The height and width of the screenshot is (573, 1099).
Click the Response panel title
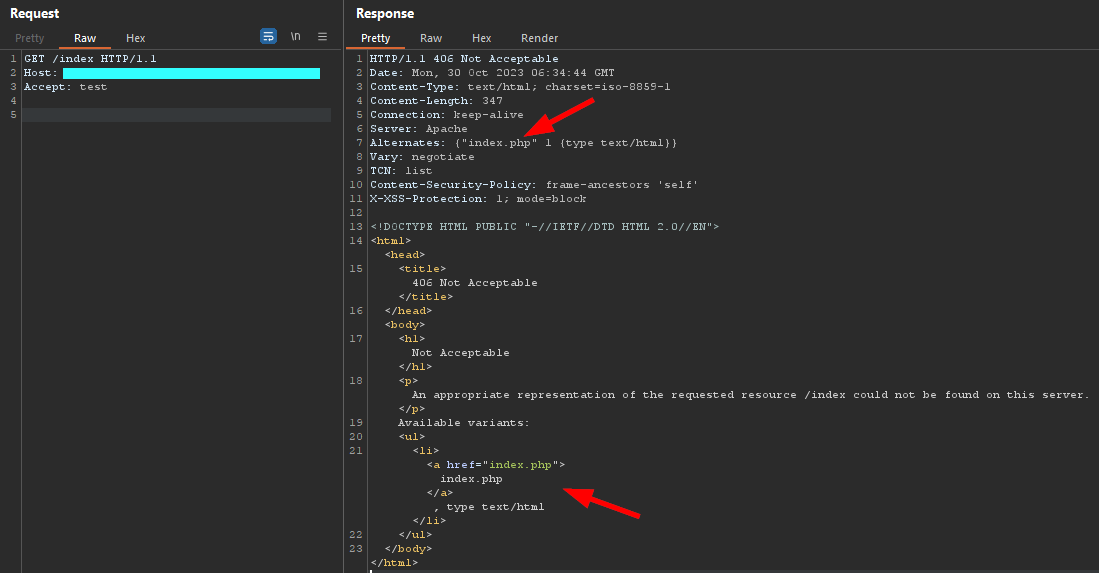point(385,13)
